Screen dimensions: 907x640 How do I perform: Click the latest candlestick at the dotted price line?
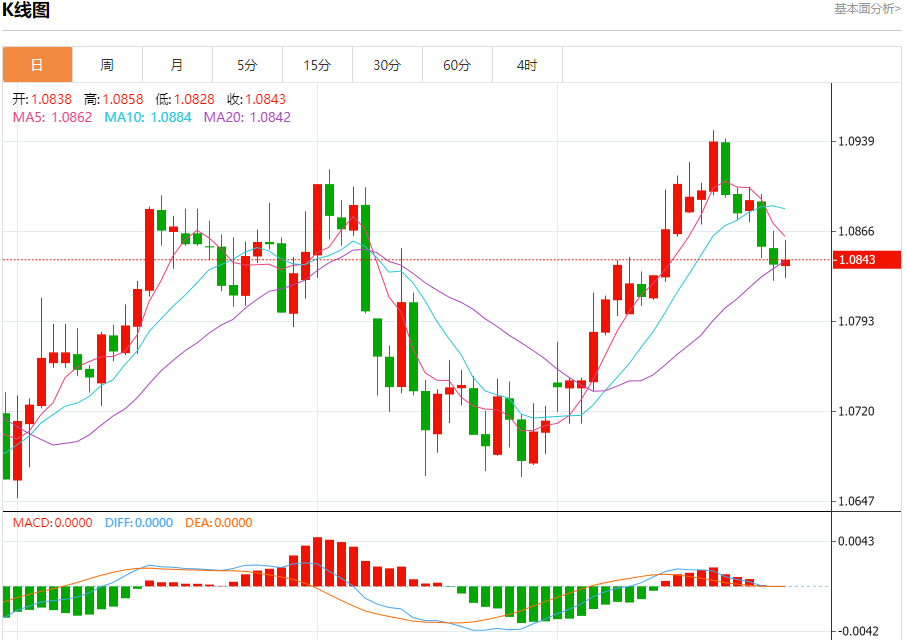tap(786, 262)
